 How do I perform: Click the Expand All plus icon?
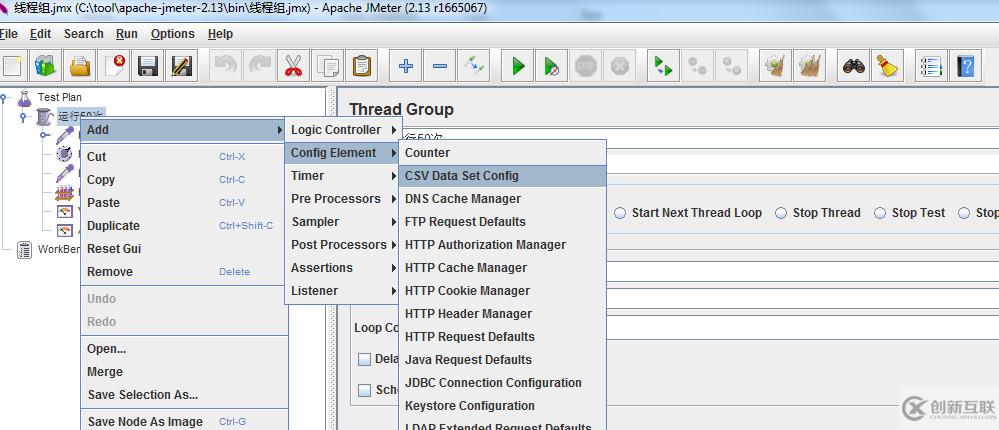[x=405, y=66]
